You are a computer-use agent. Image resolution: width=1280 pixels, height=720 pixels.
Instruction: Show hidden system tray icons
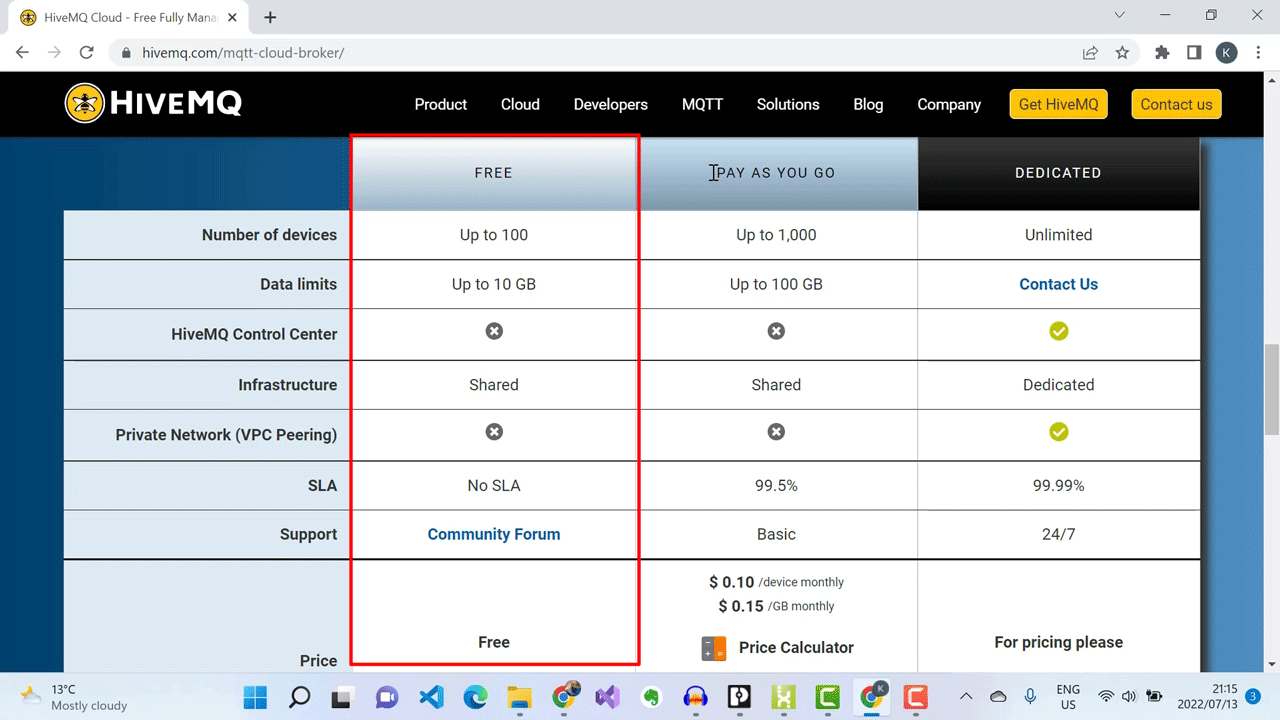click(966, 696)
